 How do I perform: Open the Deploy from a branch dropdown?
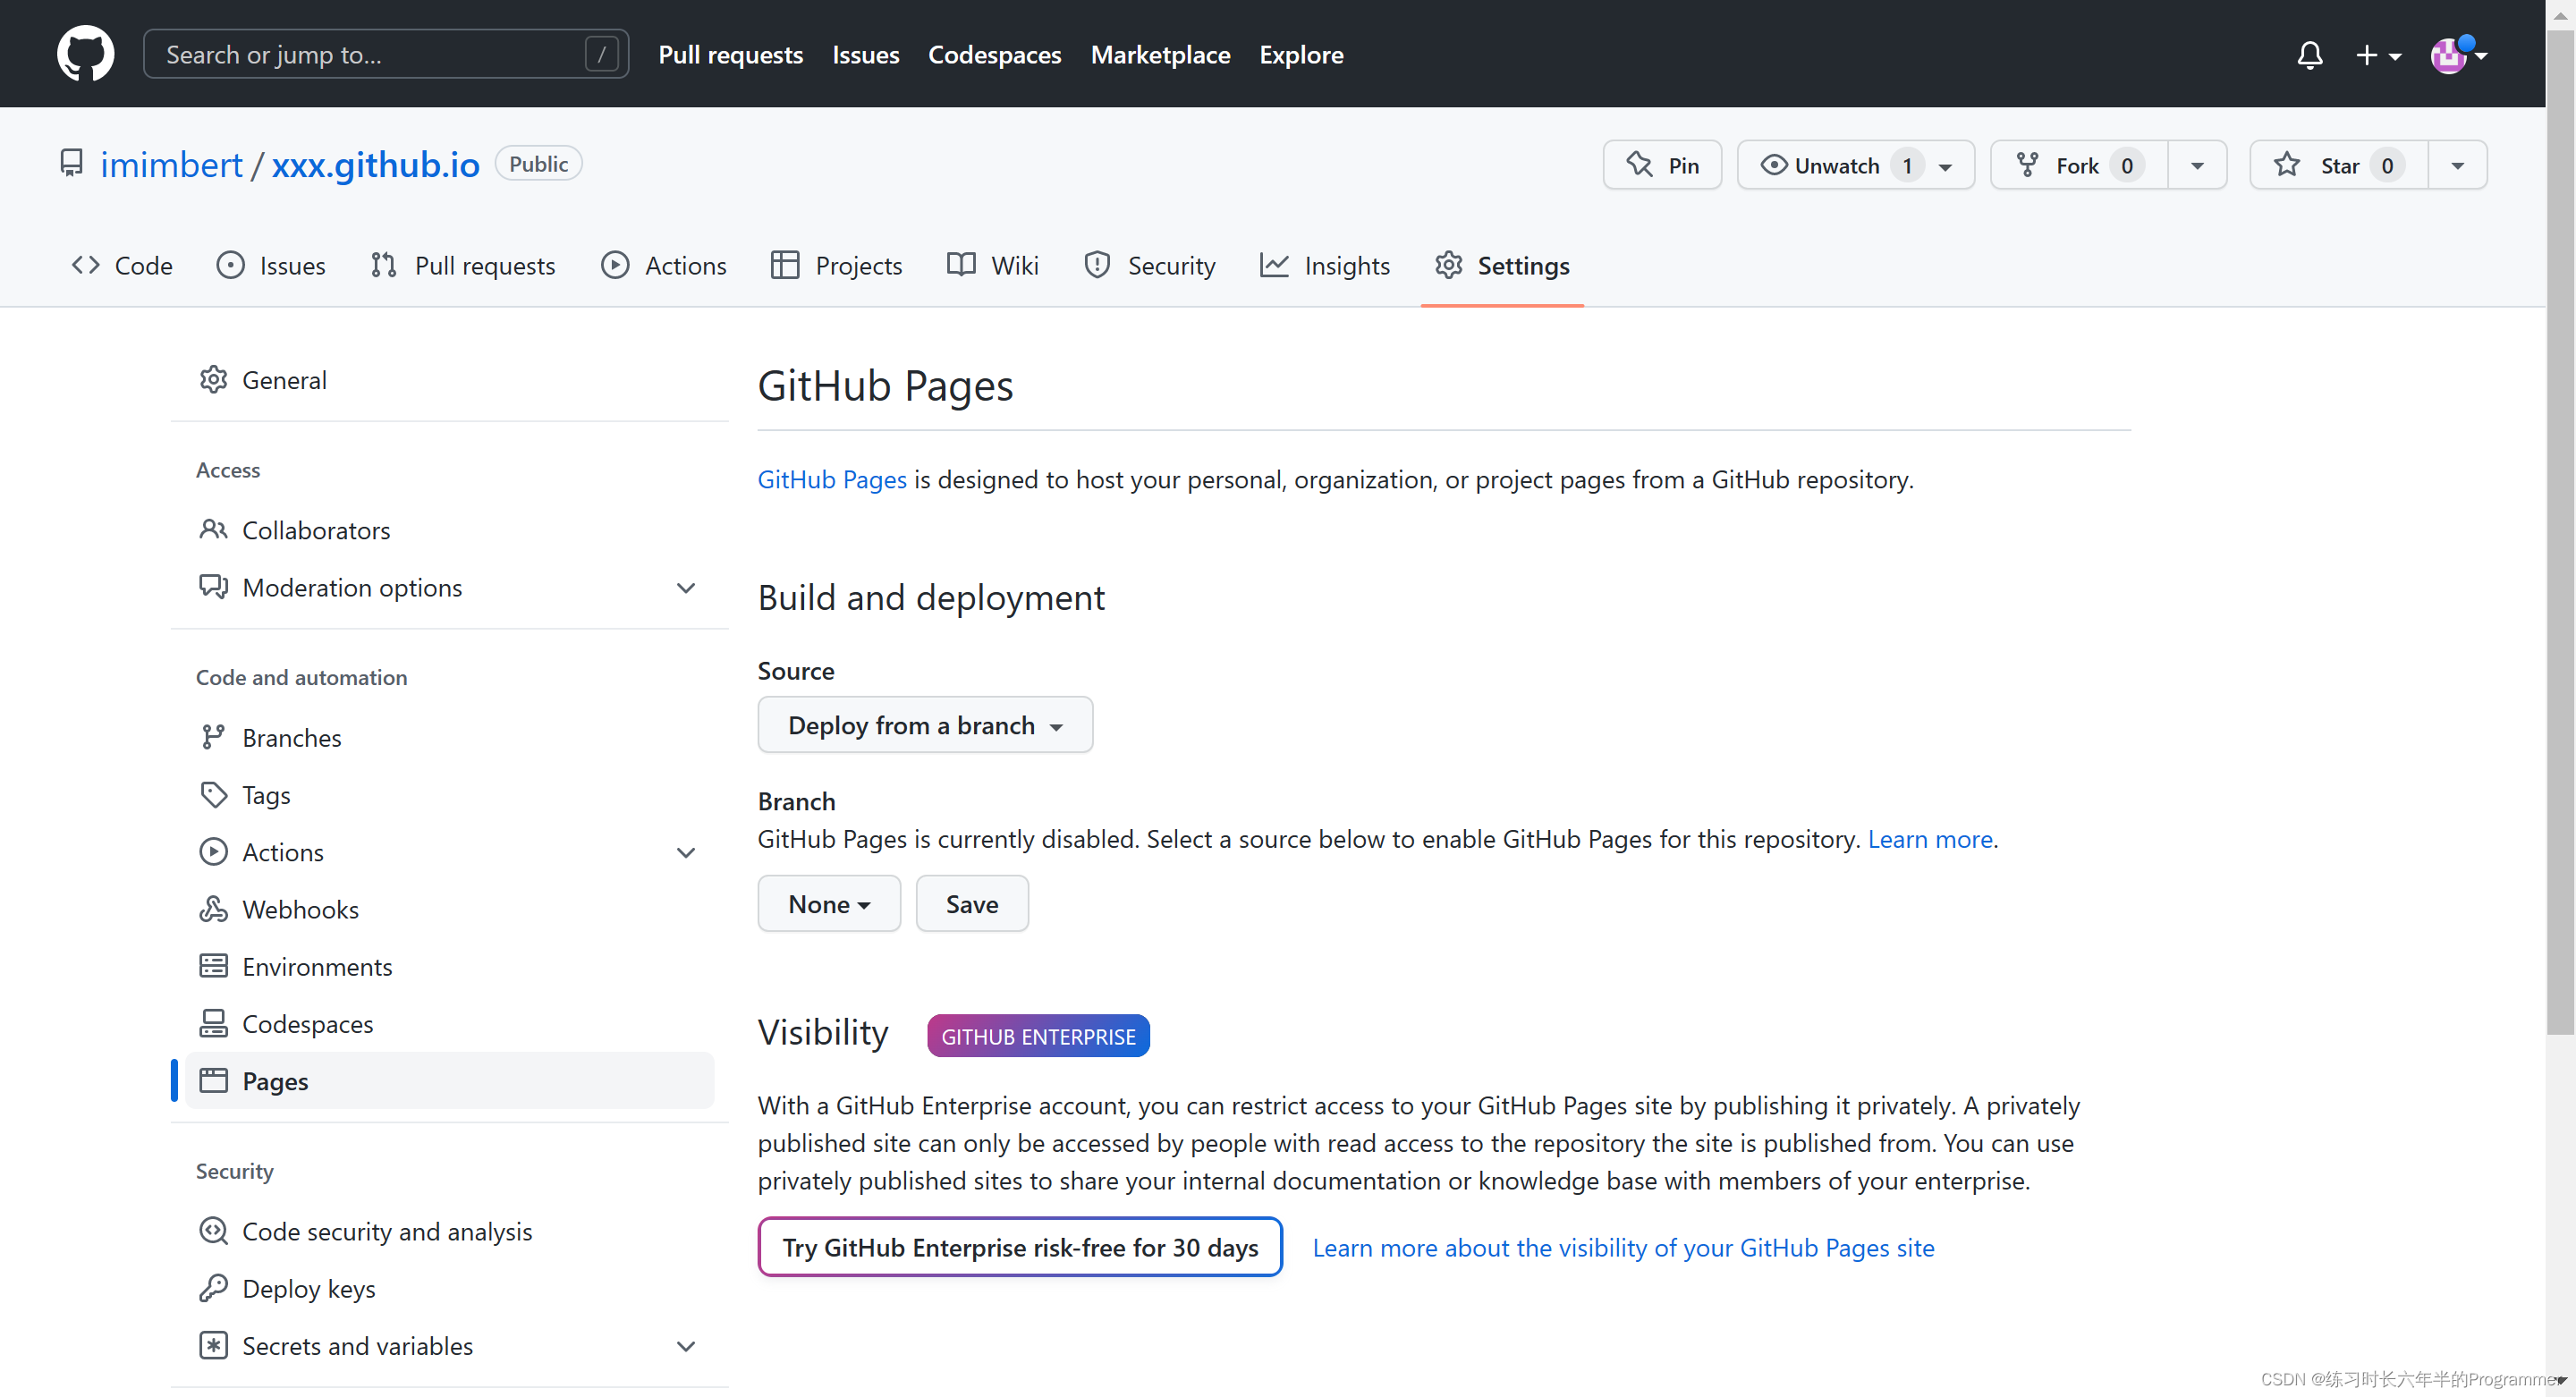(x=923, y=724)
